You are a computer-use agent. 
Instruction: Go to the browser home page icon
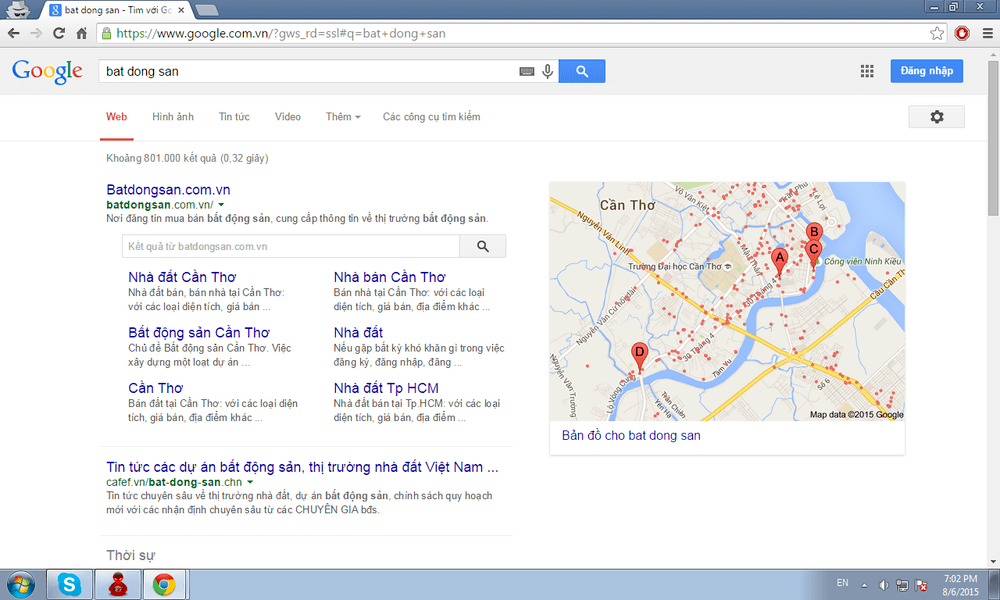pyautogui.click(x=81, y=33)
